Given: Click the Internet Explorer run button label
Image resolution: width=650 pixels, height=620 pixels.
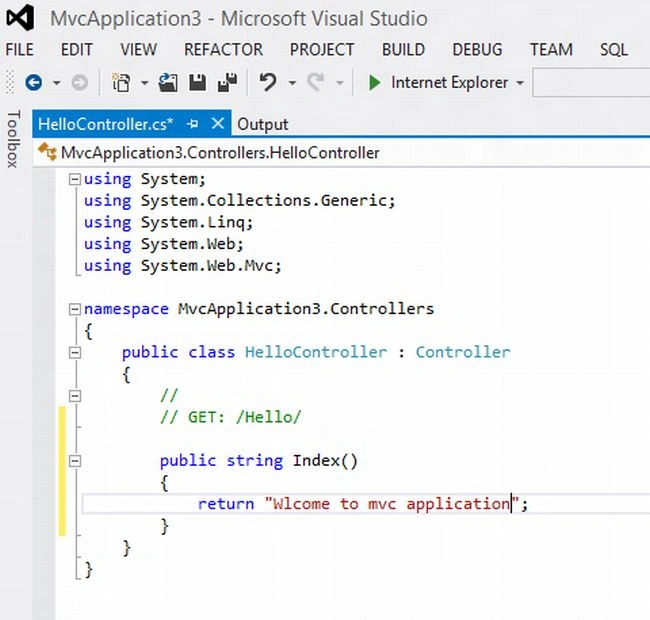Looking at the screenshot, I should point(449,82).
